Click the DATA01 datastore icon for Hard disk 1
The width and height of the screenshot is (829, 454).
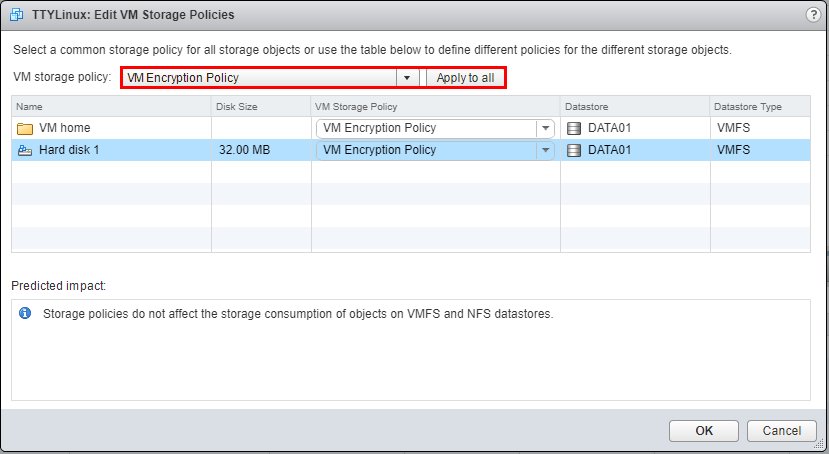click(573, 150)
